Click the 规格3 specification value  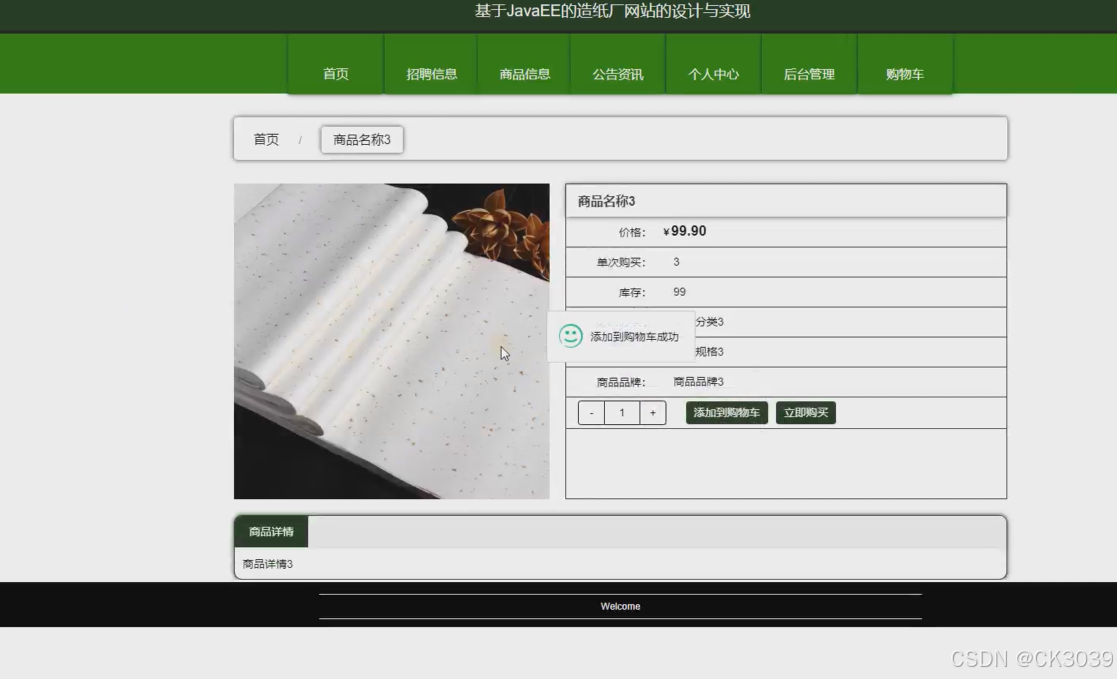pyautogui.click(x=710, y=352)
